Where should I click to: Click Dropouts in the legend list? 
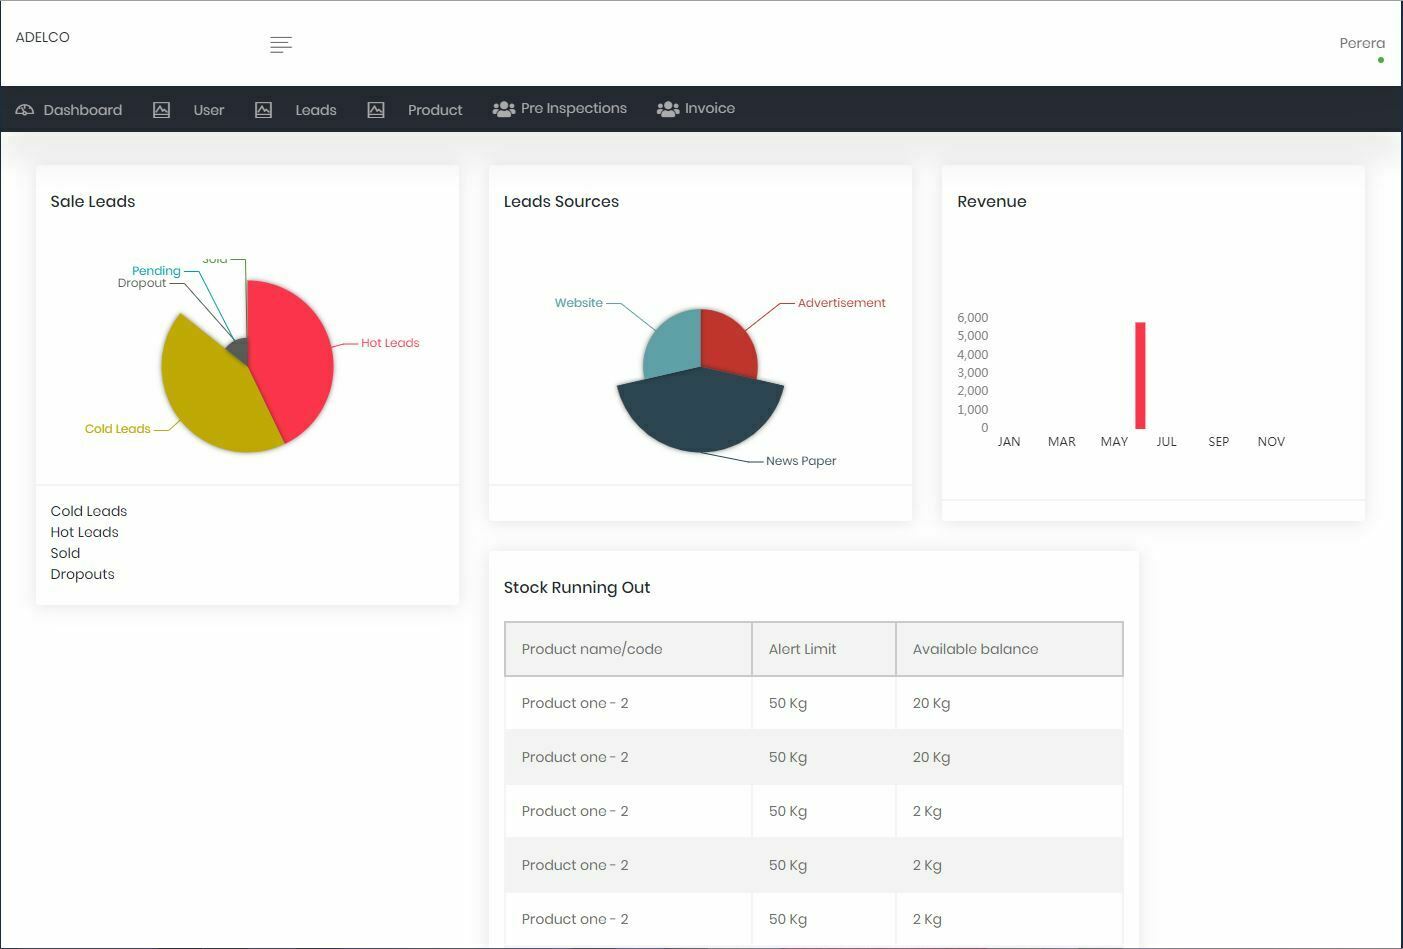point(83,574)
